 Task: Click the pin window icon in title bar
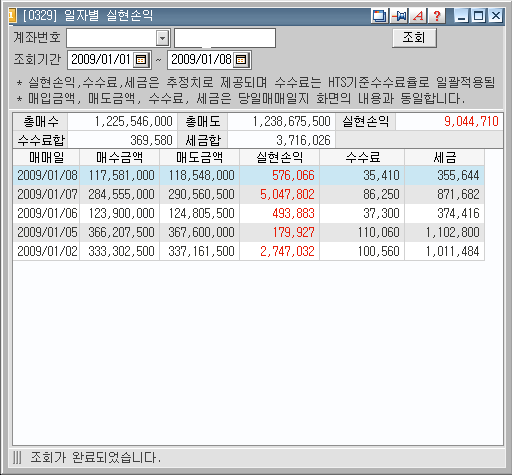pyautogui.click(x=399, y=16)
